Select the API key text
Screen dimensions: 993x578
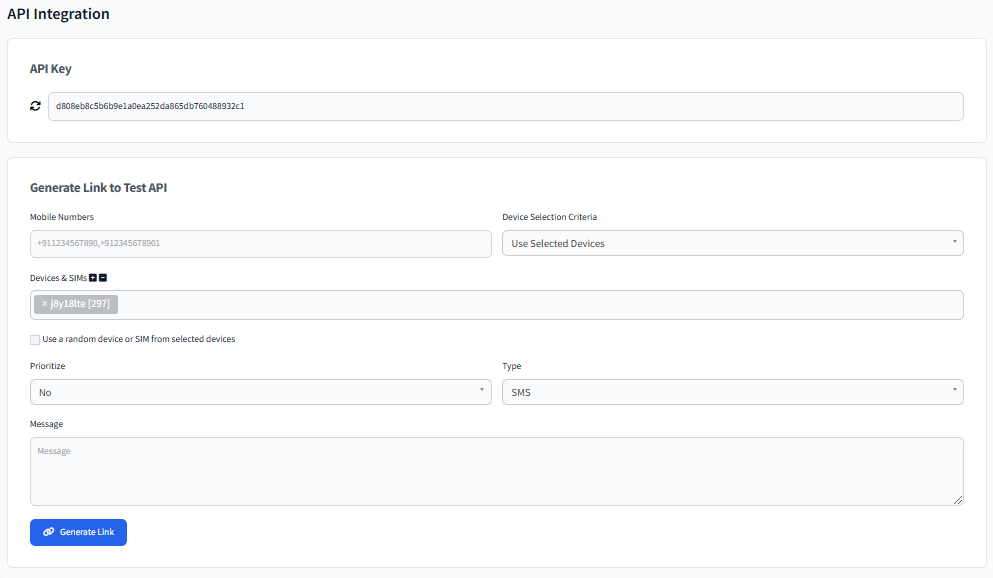[505, 106]
